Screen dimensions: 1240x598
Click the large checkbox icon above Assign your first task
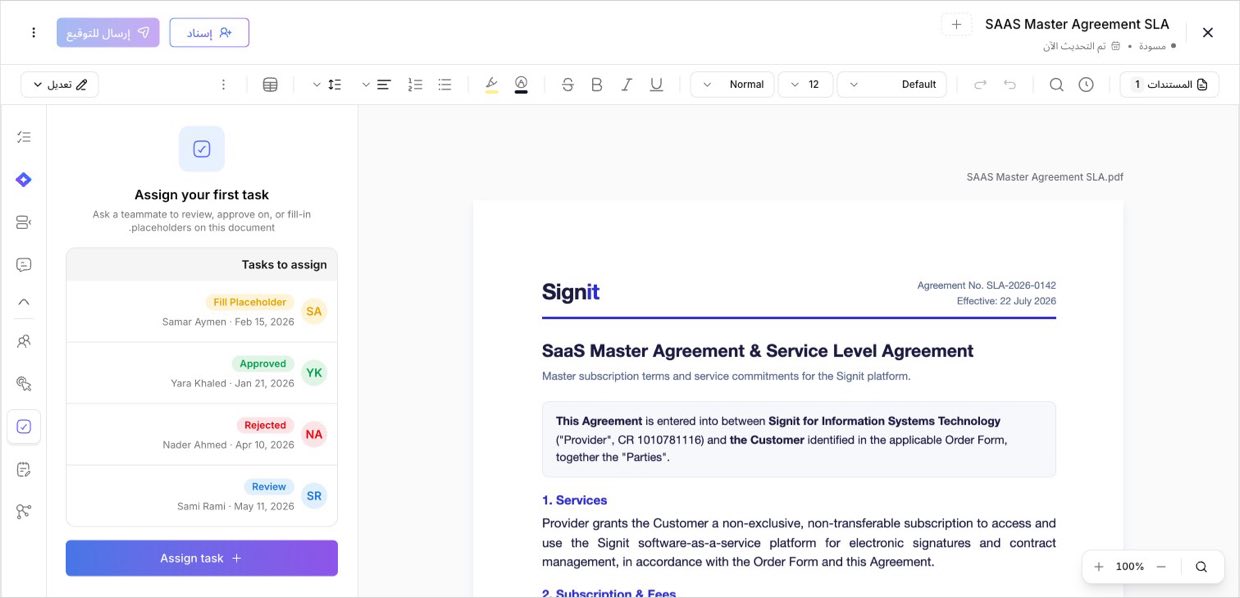[x=202, y=149]
